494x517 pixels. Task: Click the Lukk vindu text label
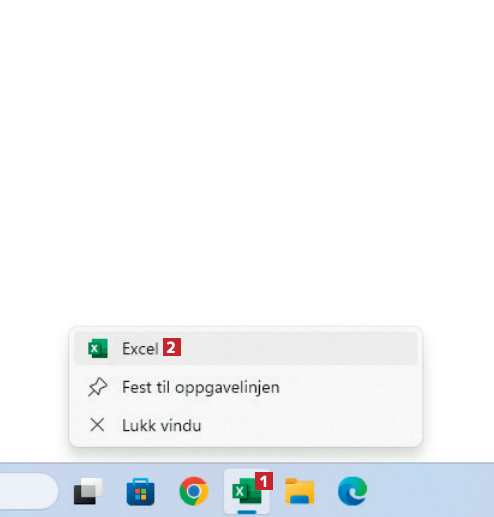[x=162, y=426]
